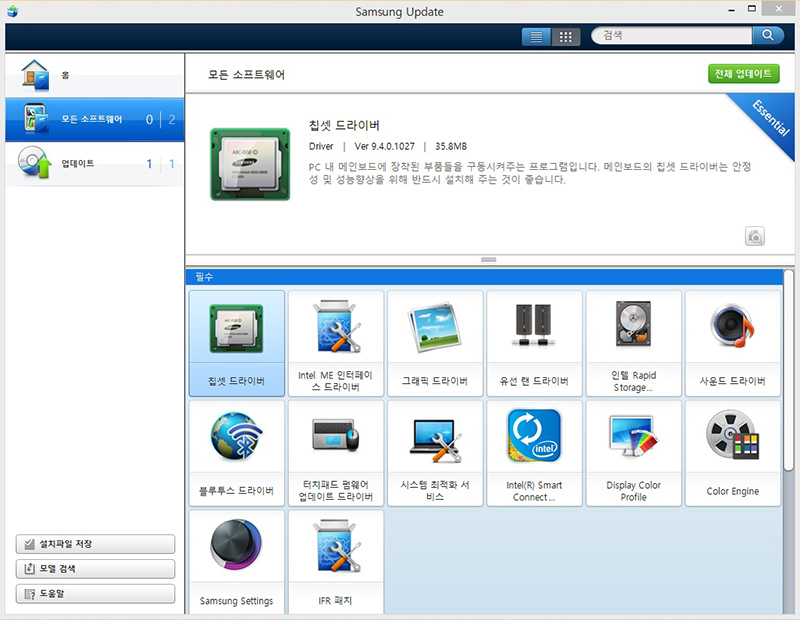Click the 칩셋 드라이버 title in details pane
This screenshot has width=800, height=620.
pyautogui.click(x=344, y=126)
